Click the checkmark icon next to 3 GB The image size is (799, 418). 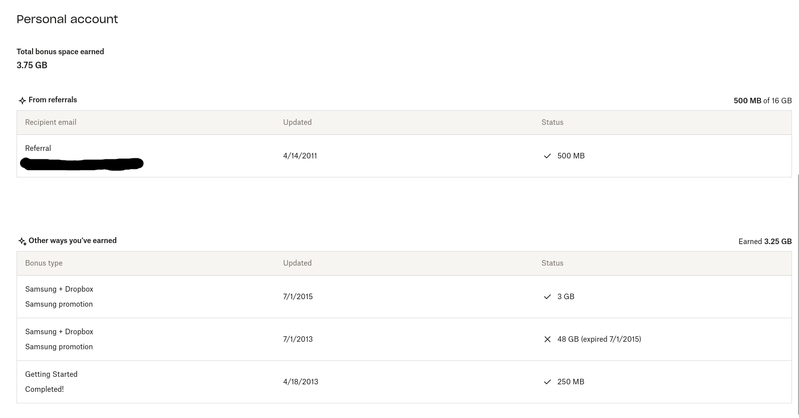coord(547,297)
